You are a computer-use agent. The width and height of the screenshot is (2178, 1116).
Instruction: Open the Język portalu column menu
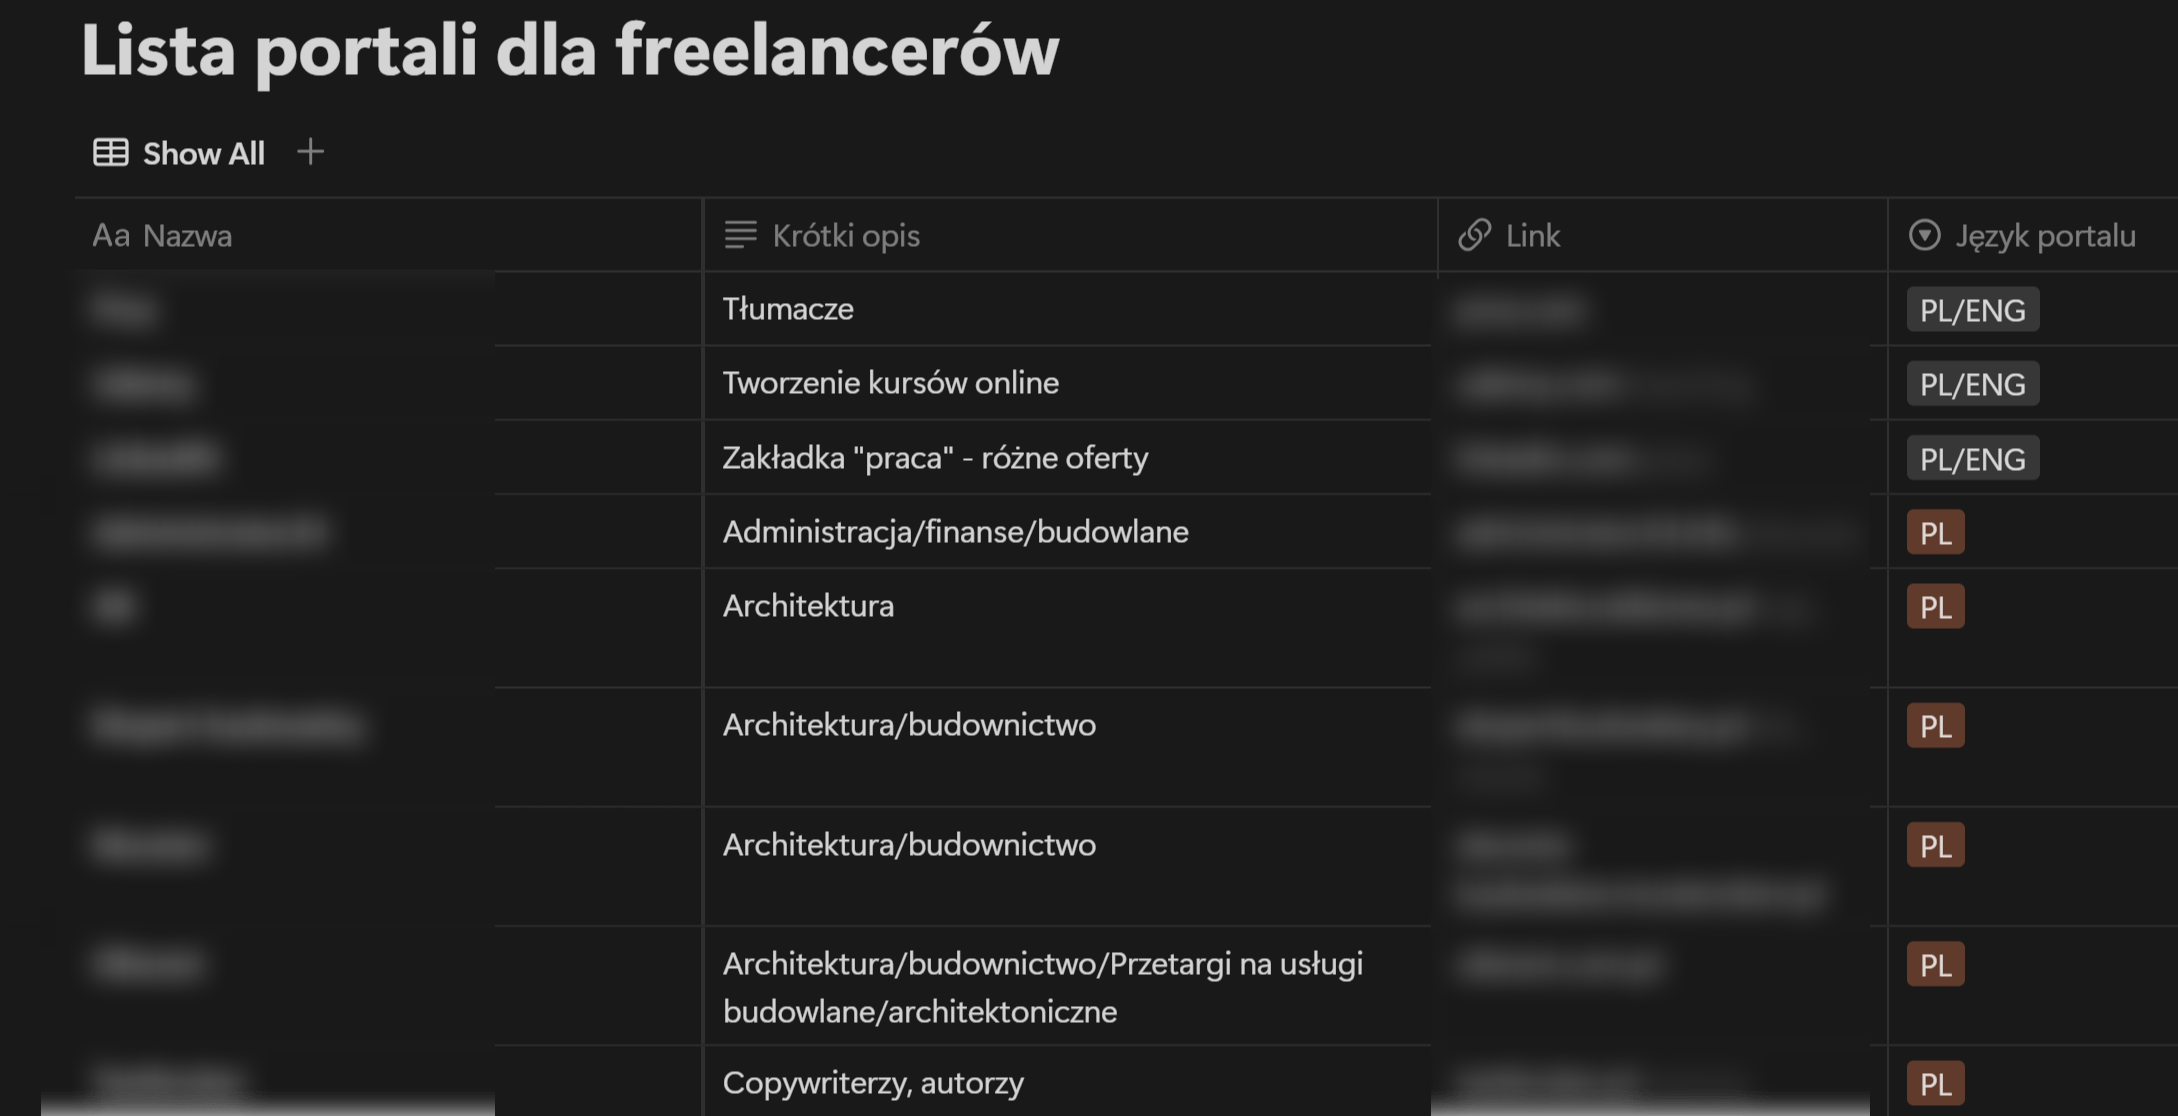click(2043, 236)
